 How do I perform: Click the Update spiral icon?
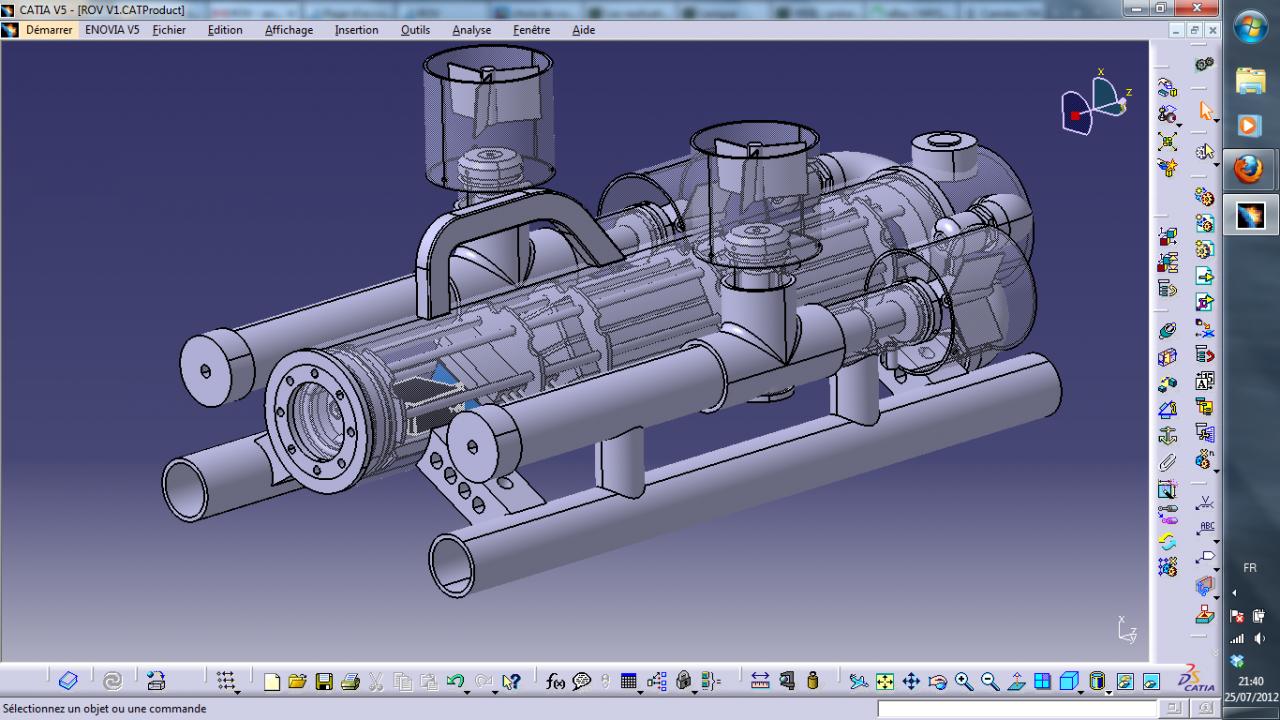coord(113,682)
